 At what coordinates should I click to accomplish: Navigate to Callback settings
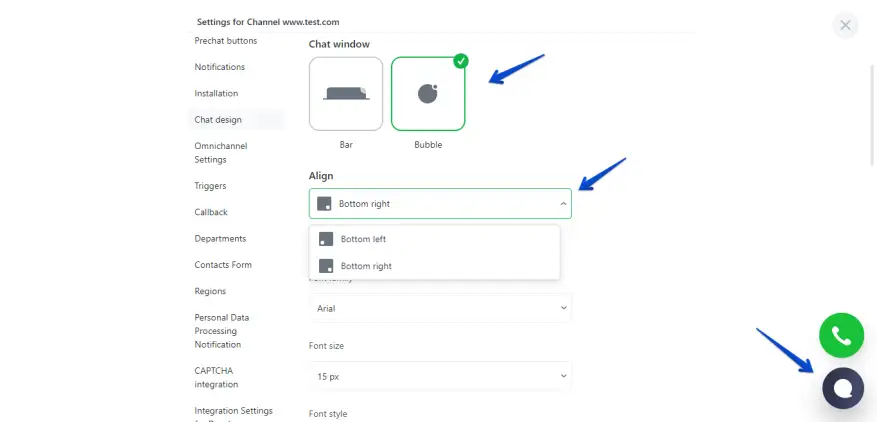[x=211, y=212]
